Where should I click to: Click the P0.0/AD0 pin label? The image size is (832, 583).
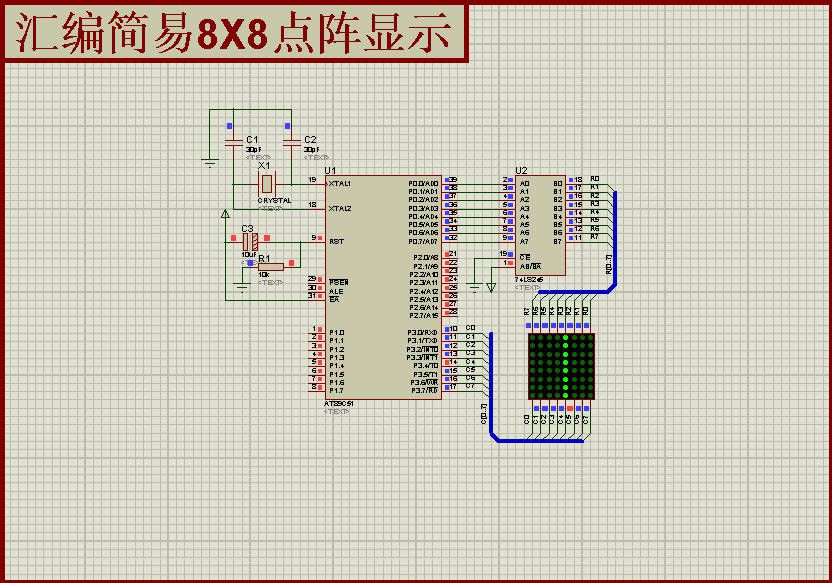click(423, 184)
